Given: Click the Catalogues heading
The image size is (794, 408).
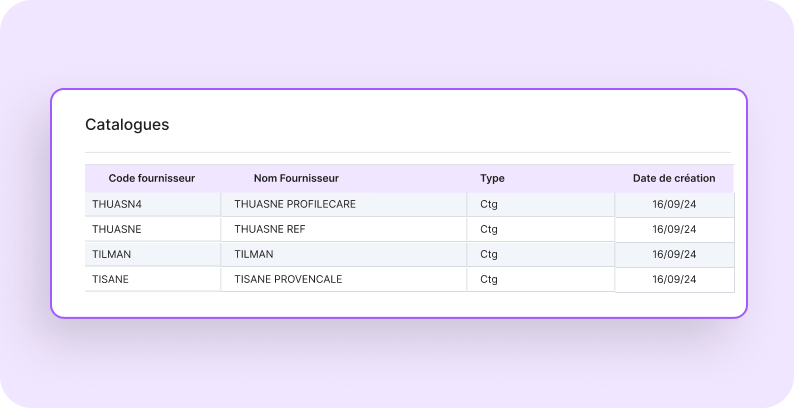Looking at the screenshot, I should [127, 125].
